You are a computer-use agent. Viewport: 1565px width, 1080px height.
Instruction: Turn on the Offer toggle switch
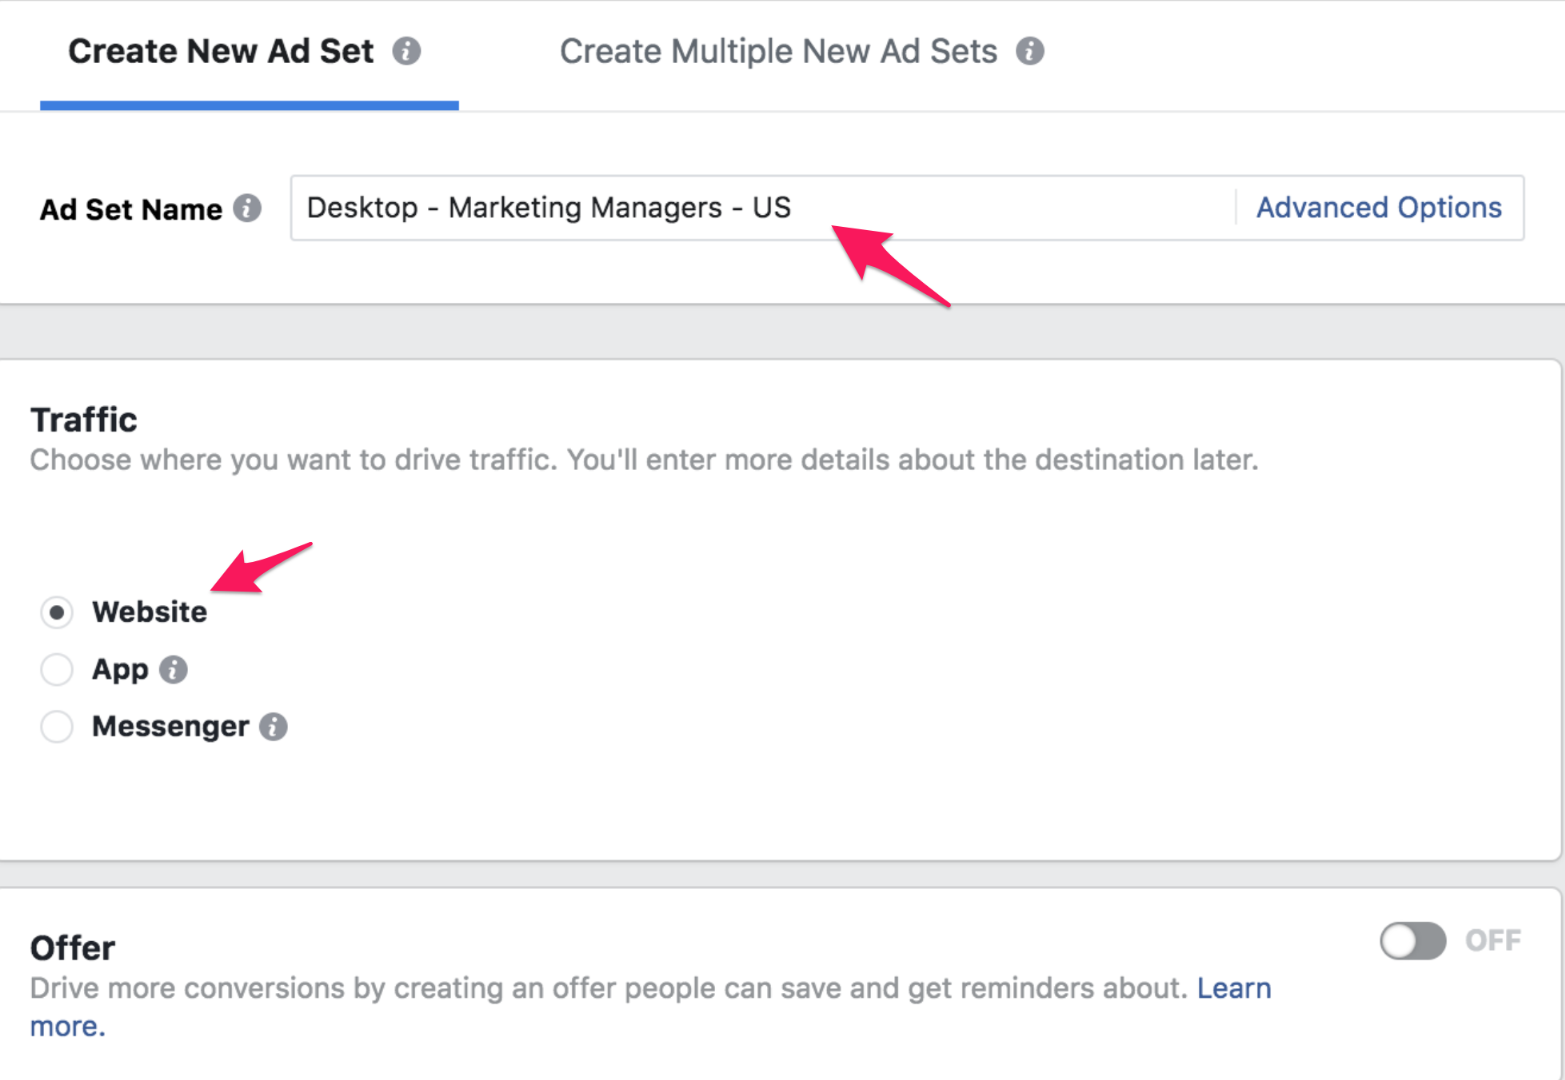pos(1412,941)
